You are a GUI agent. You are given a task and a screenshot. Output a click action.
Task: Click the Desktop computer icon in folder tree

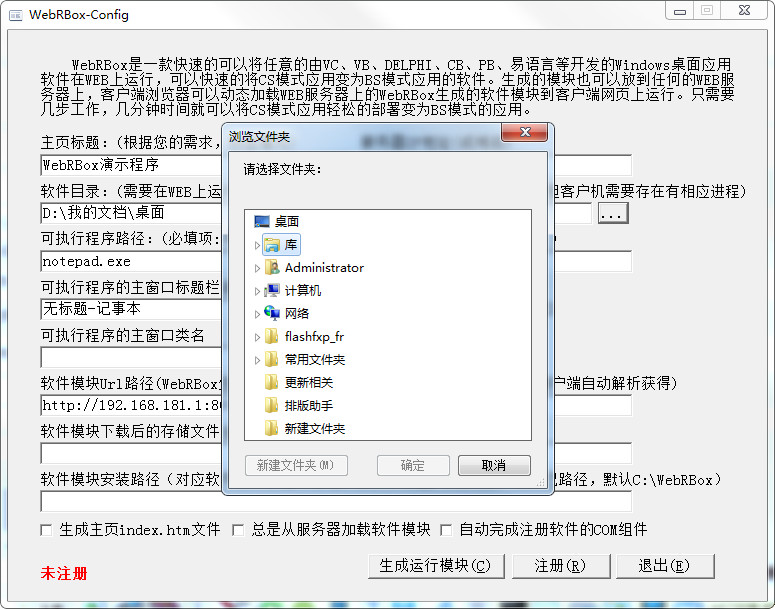[x=261, y=221]
